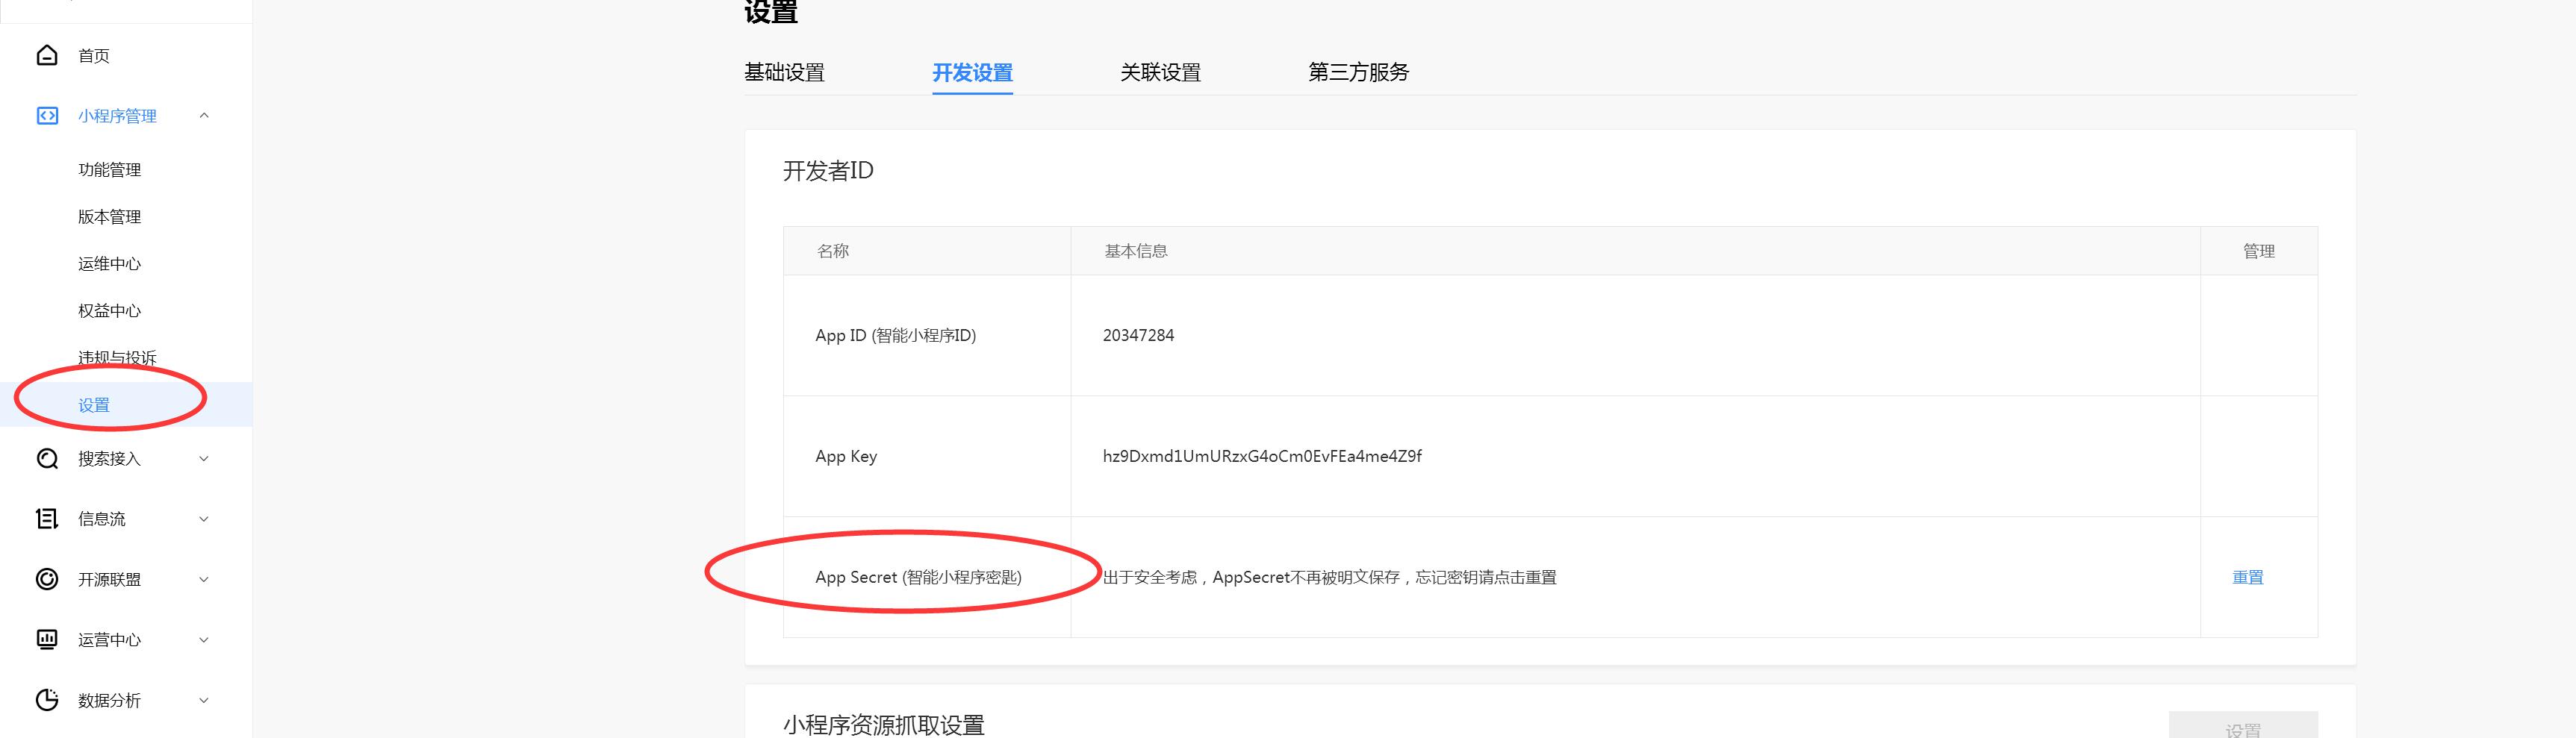Expand the 运营中心 section arrow

(204, 640)
